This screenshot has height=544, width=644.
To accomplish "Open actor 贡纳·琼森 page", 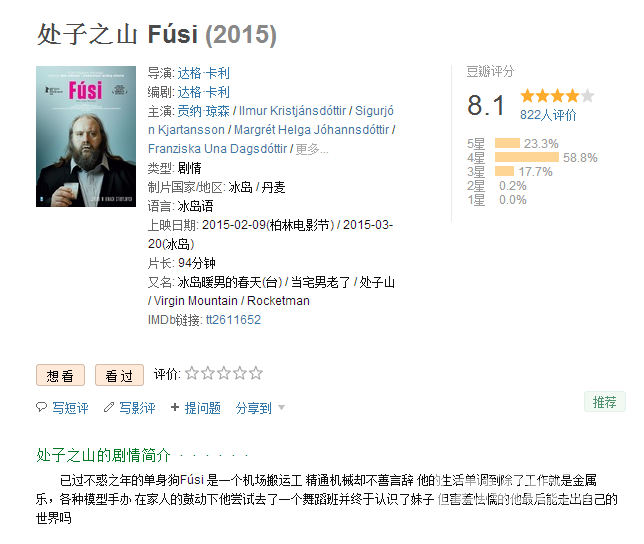I will tap(203, 111).
